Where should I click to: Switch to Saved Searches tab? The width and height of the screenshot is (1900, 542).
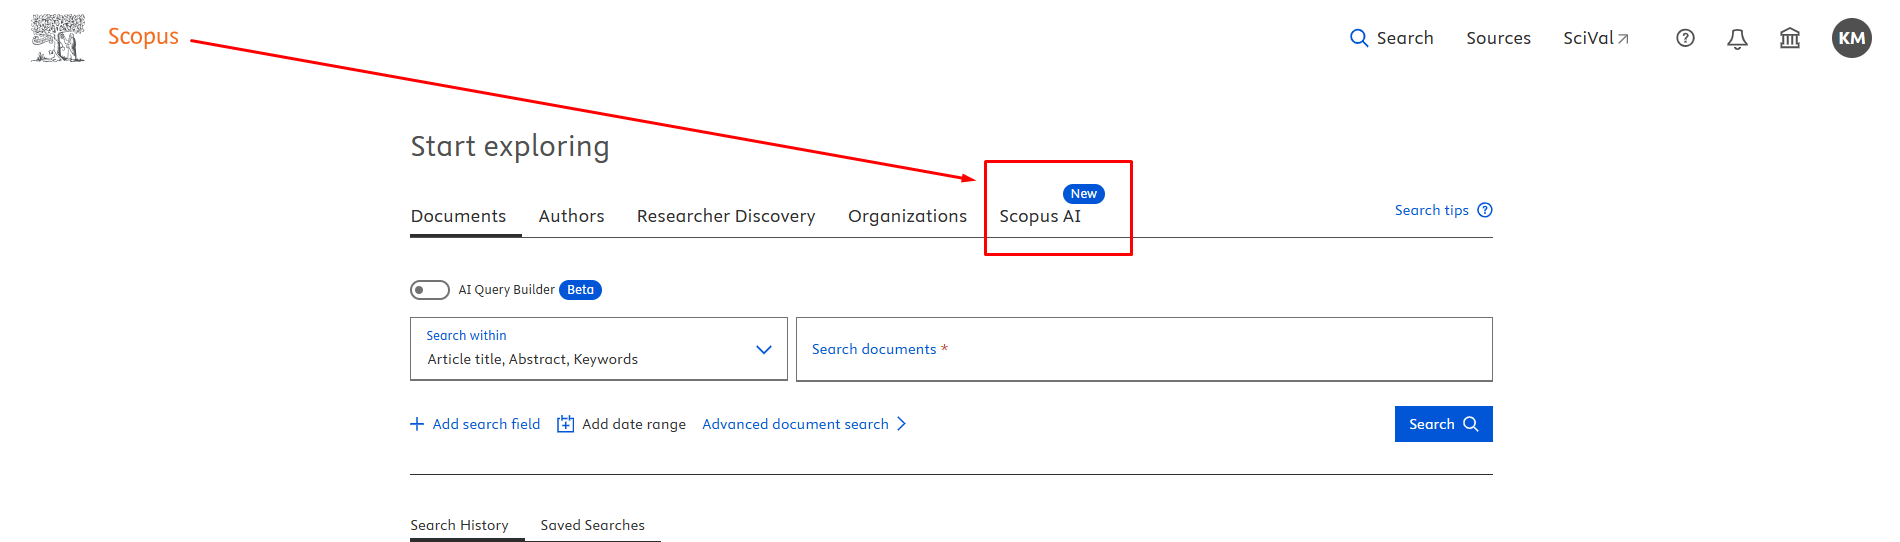tap(592, 525)
